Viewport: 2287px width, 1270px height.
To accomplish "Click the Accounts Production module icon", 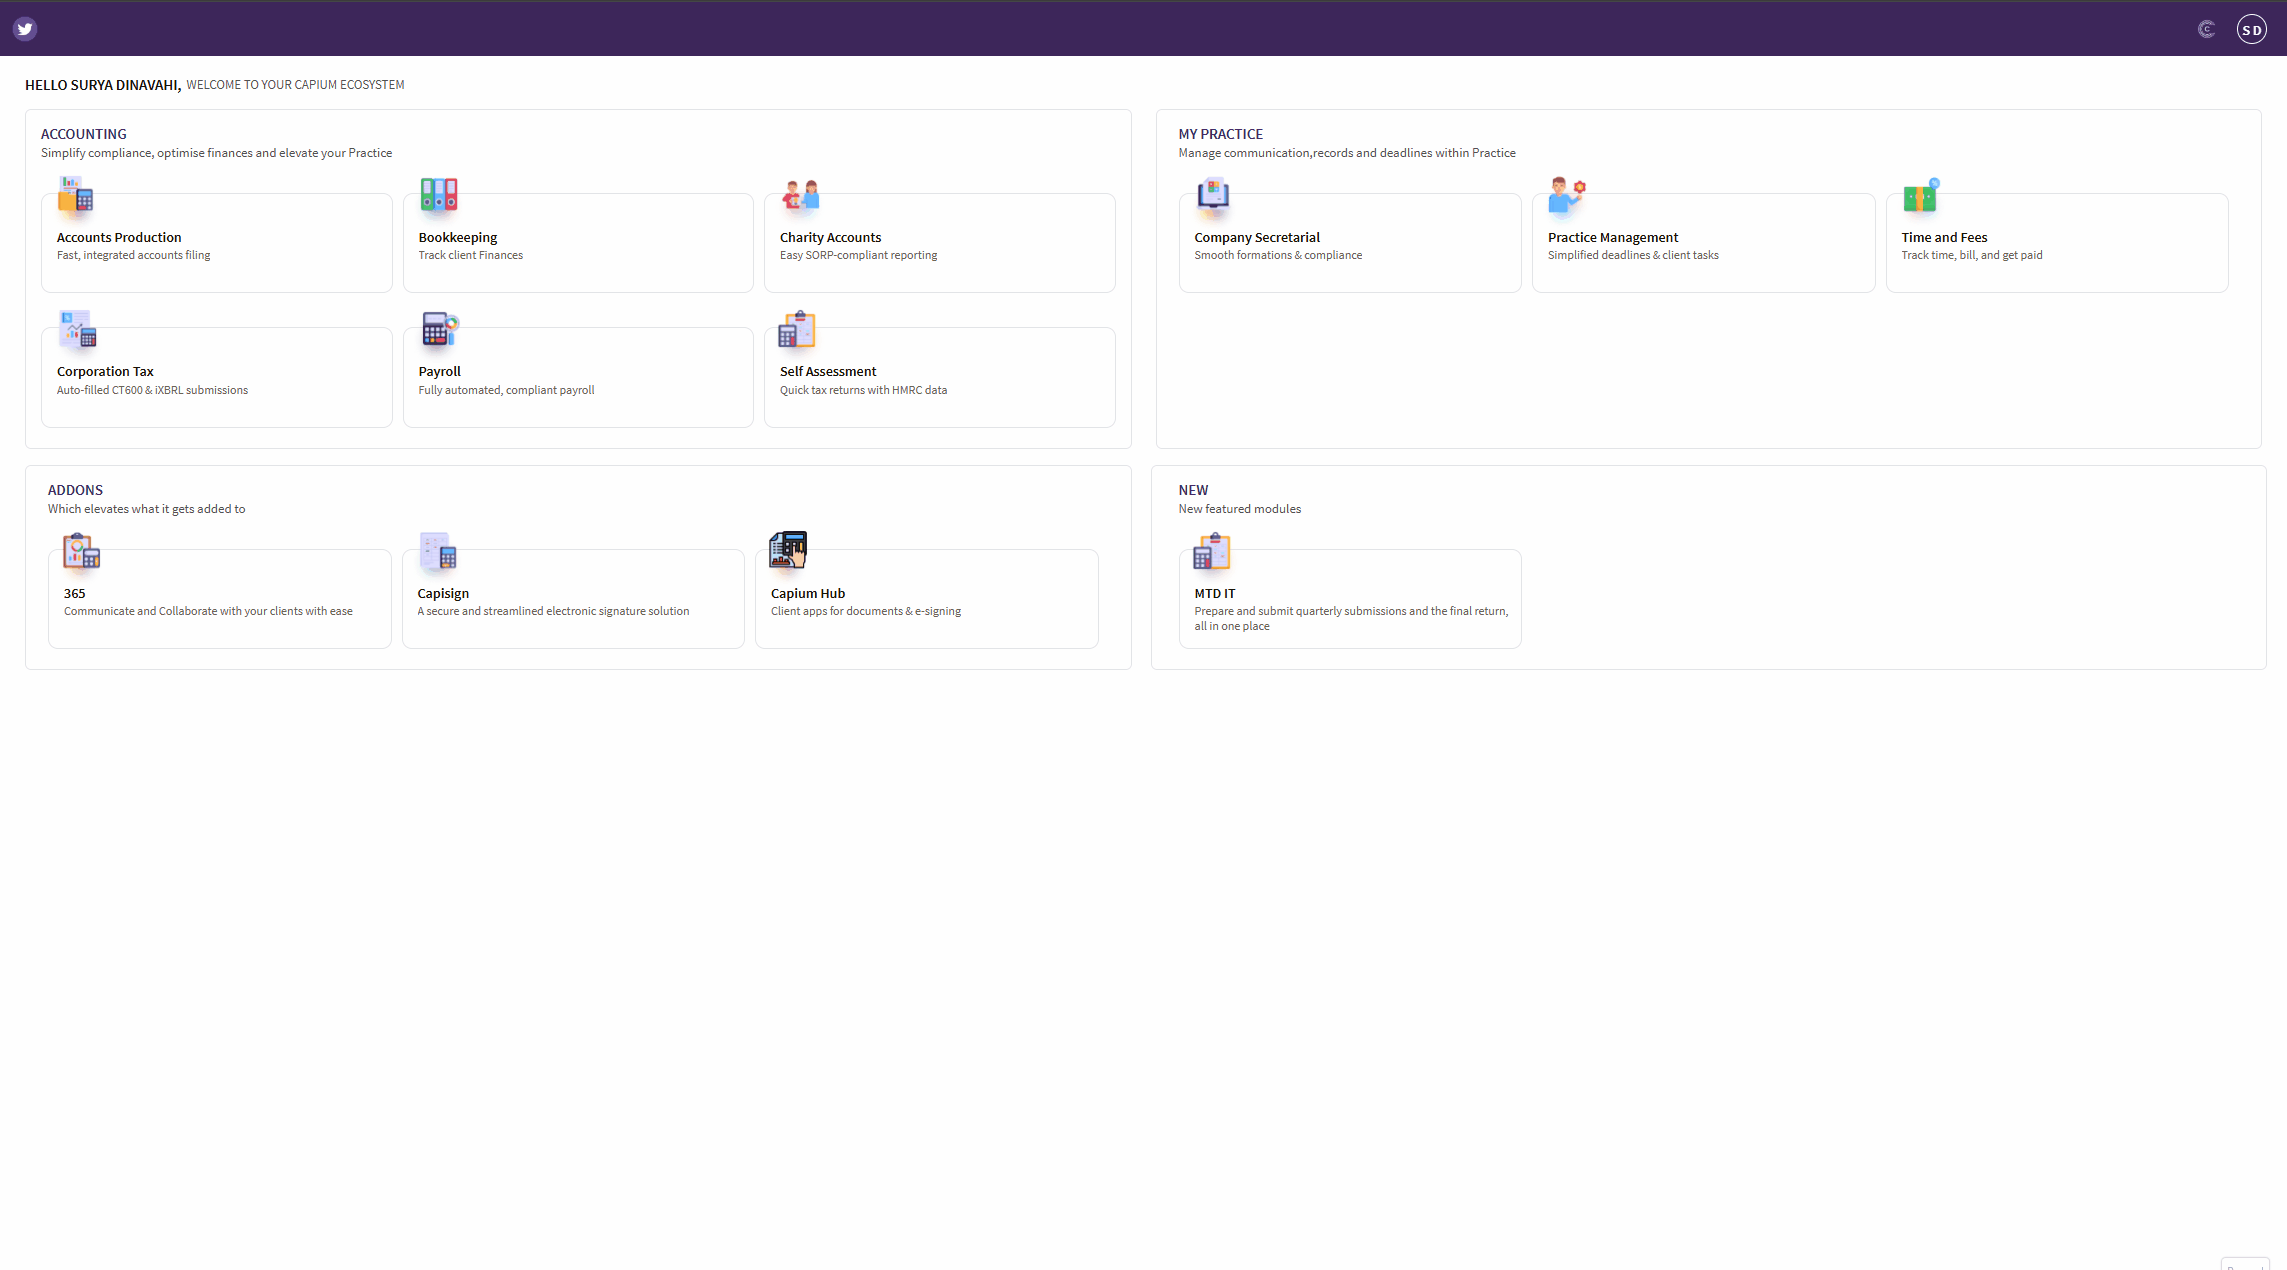I will click(75, 196).
